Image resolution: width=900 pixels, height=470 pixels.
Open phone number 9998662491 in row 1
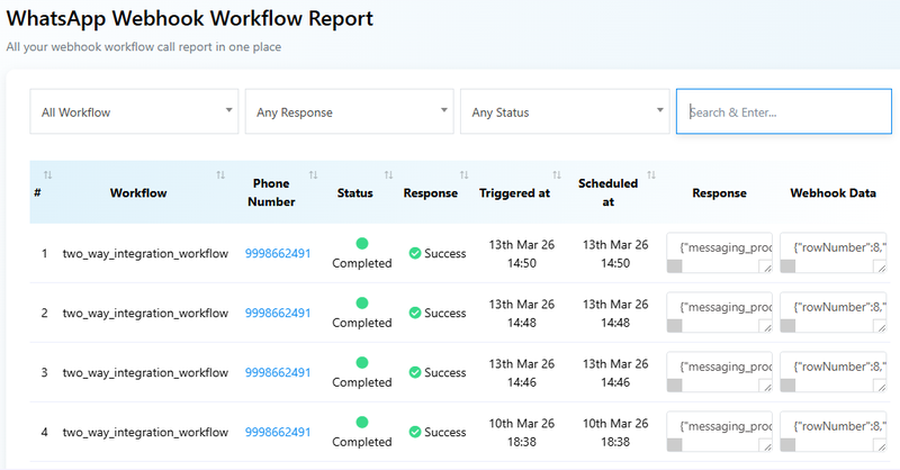[x=277, y=254]
